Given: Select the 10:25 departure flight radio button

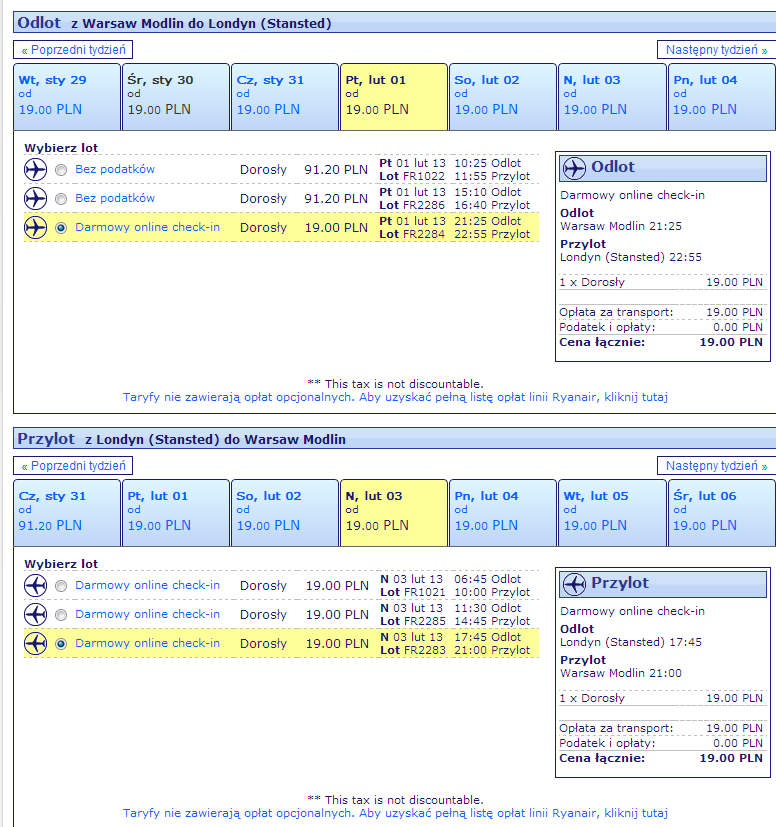Looking at the screenshot, I should [61, 170].
